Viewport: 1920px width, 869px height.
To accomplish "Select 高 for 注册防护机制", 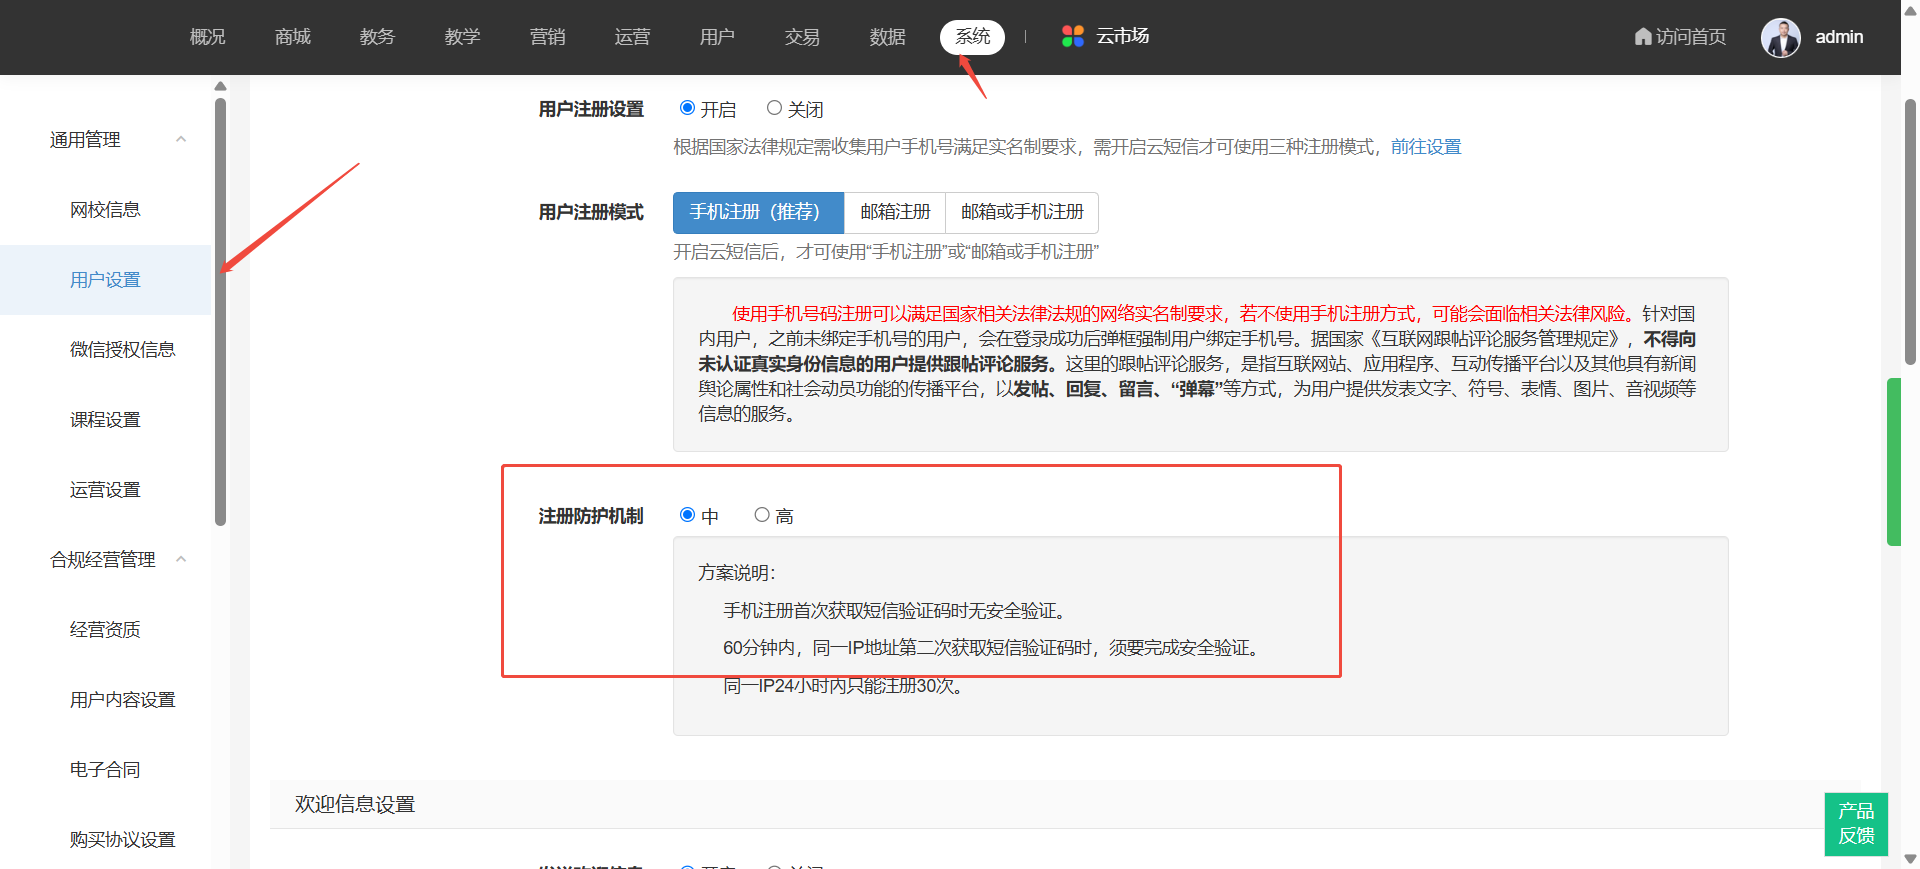I will click(x=762, y=515).
